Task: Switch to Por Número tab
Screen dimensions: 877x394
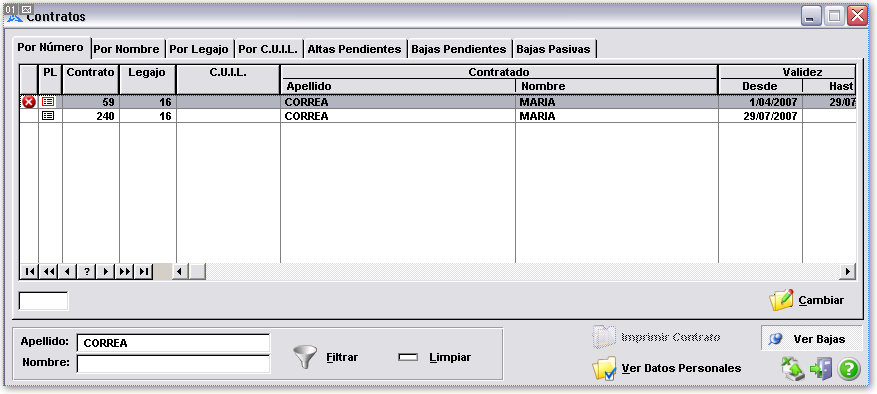Action: 51,48
